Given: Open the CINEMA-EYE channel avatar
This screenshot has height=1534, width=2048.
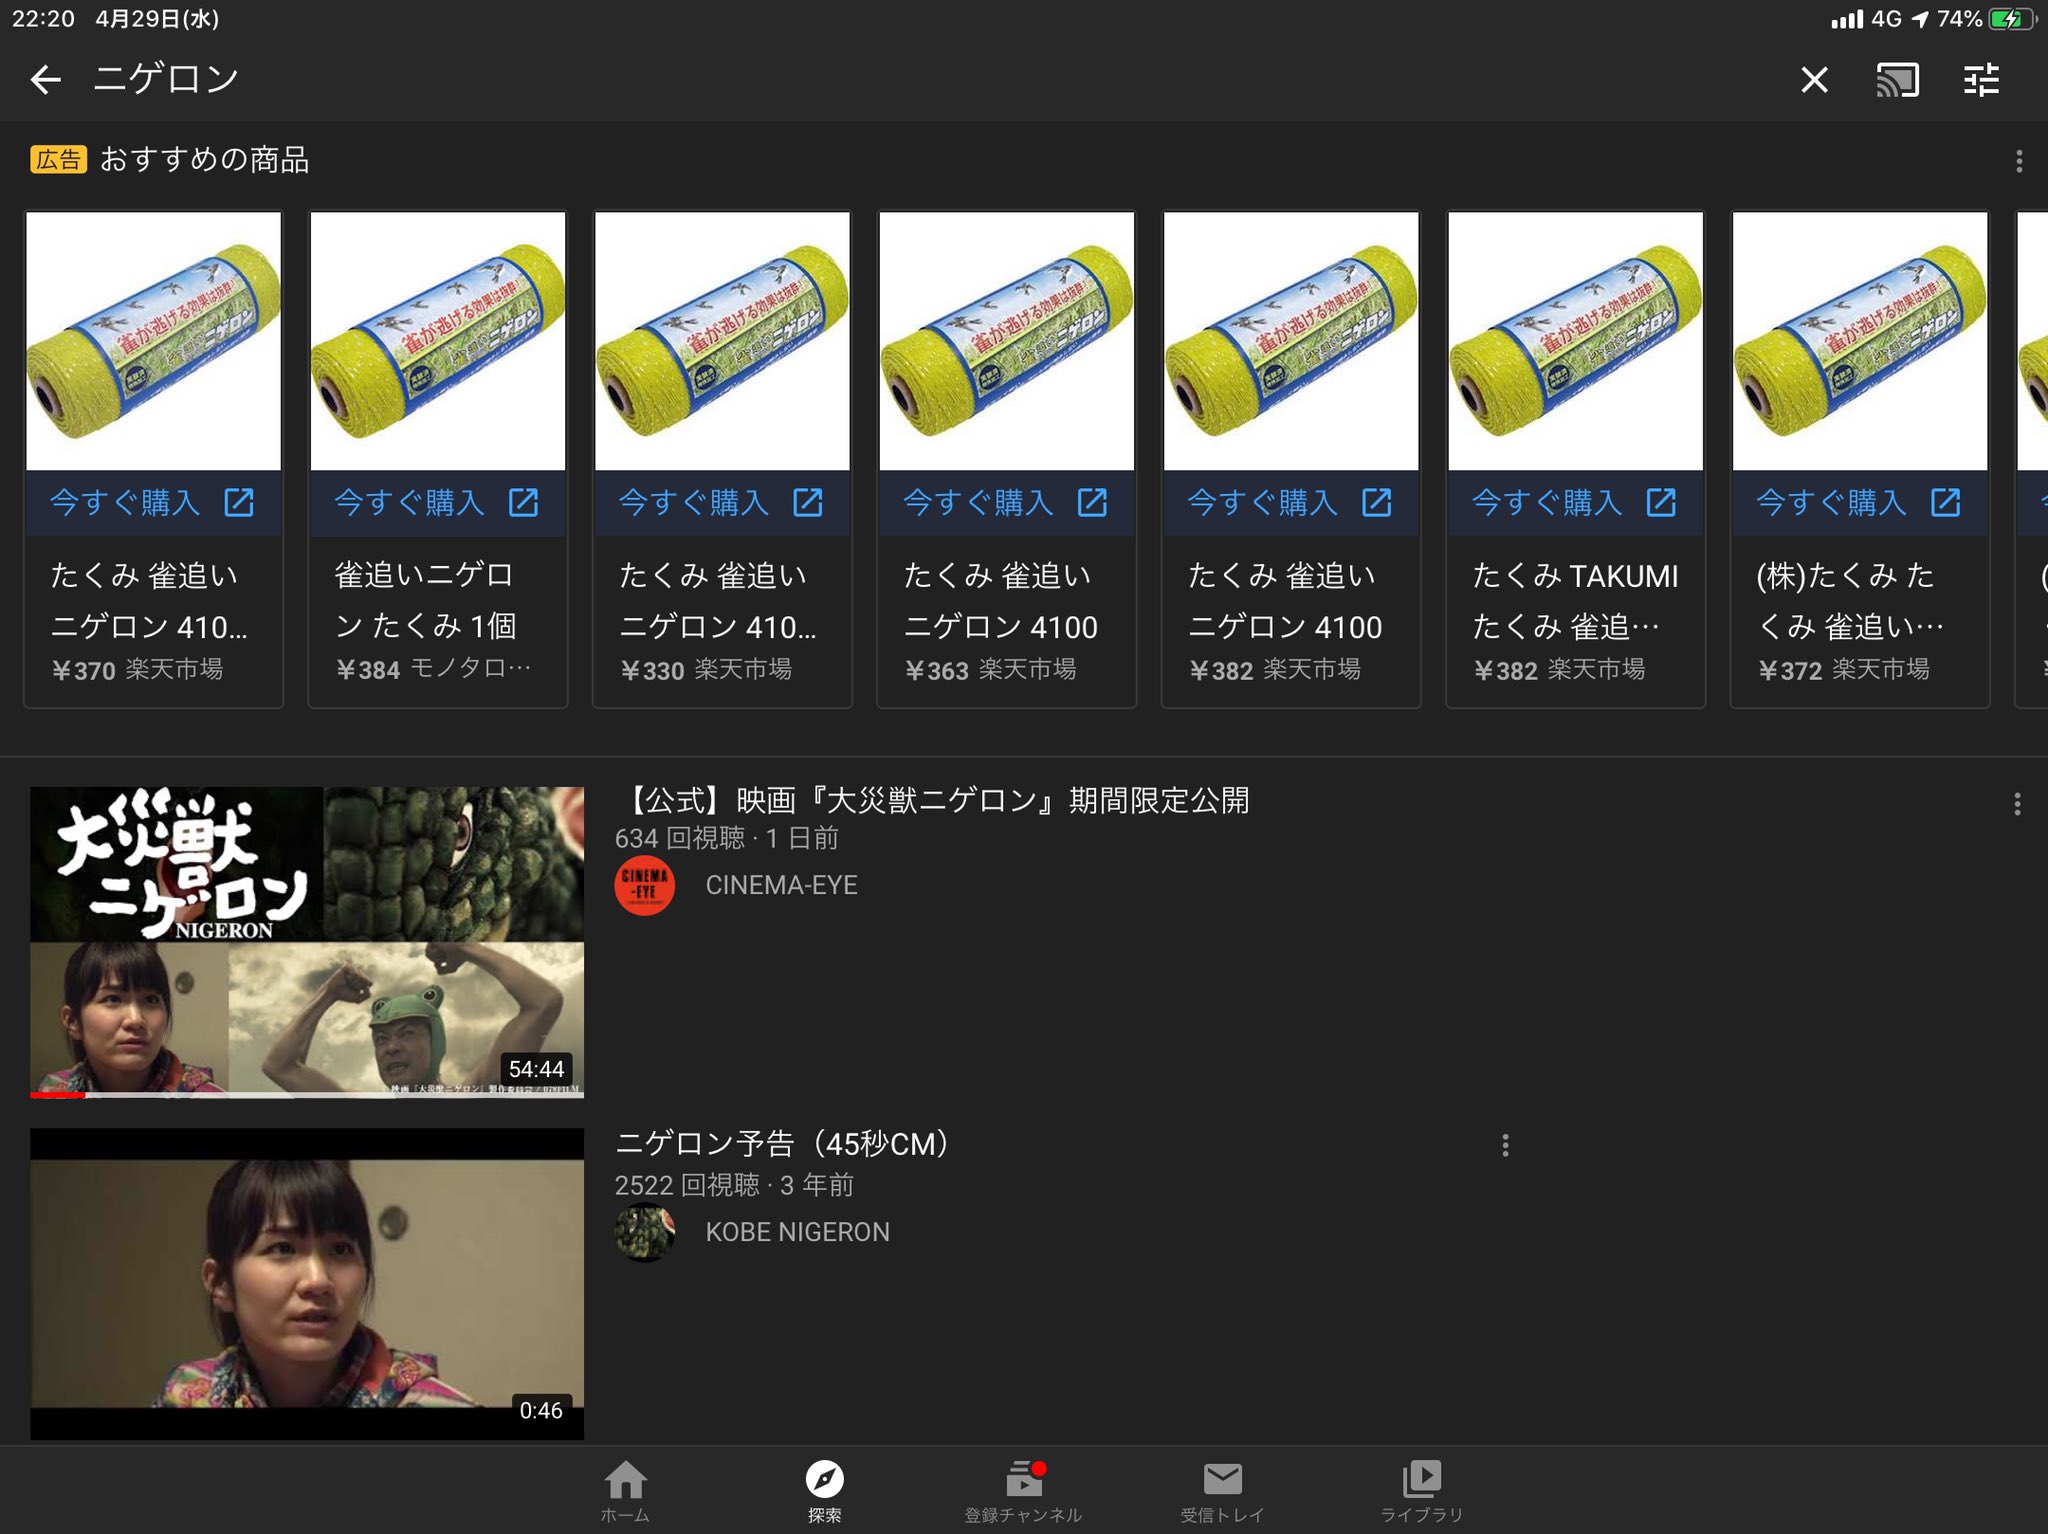Looking at the screenshot, I should tap(644, 885).
